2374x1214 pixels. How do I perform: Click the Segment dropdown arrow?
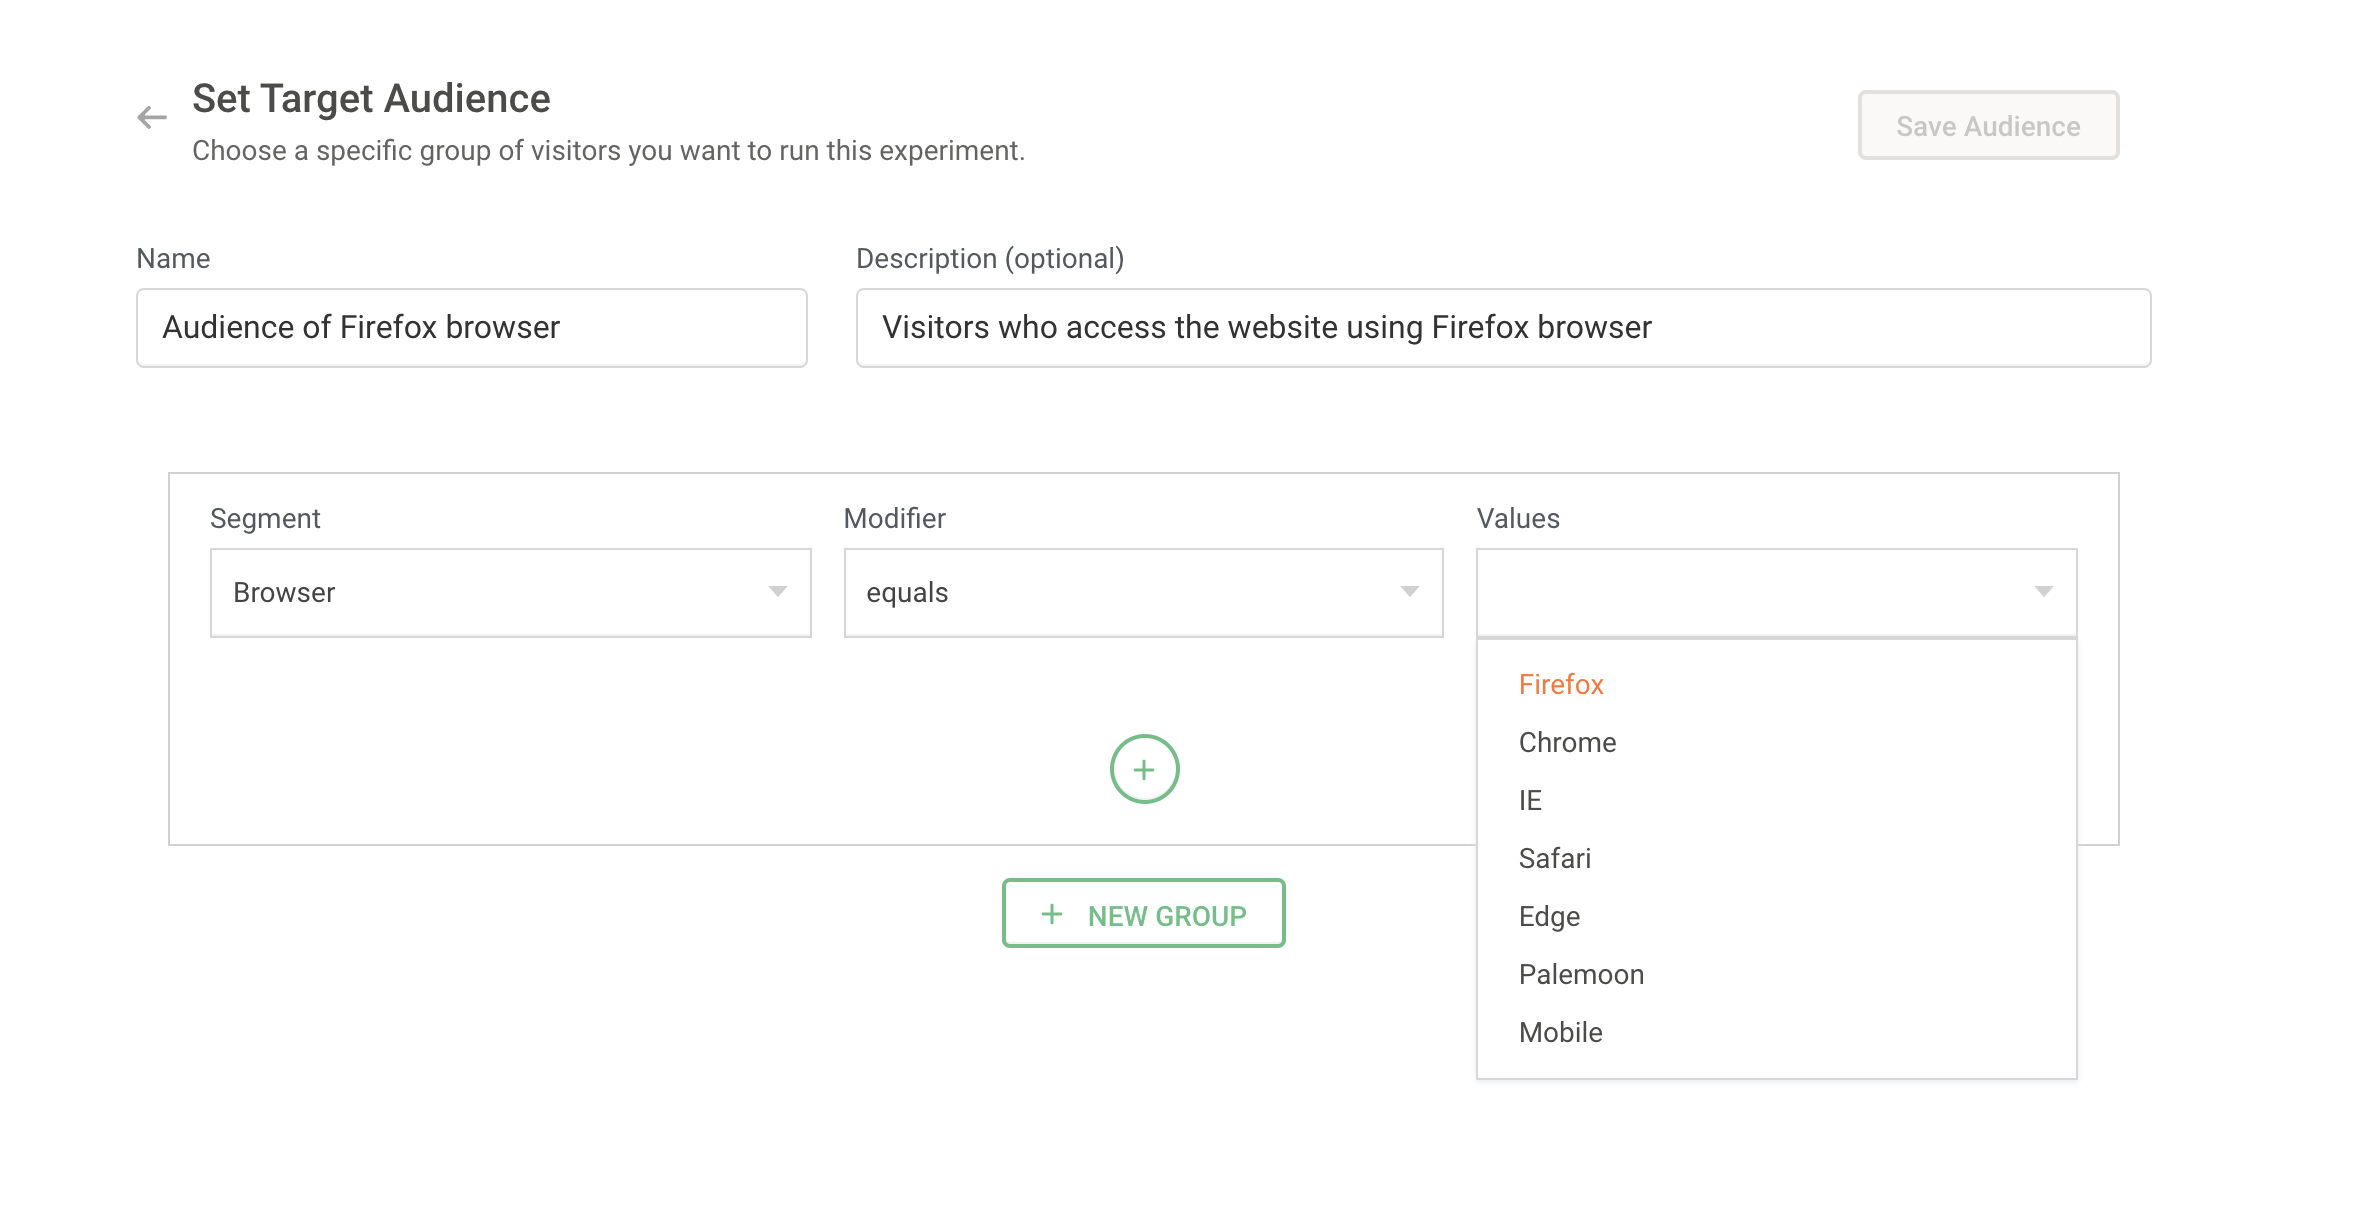pos(777,592)
